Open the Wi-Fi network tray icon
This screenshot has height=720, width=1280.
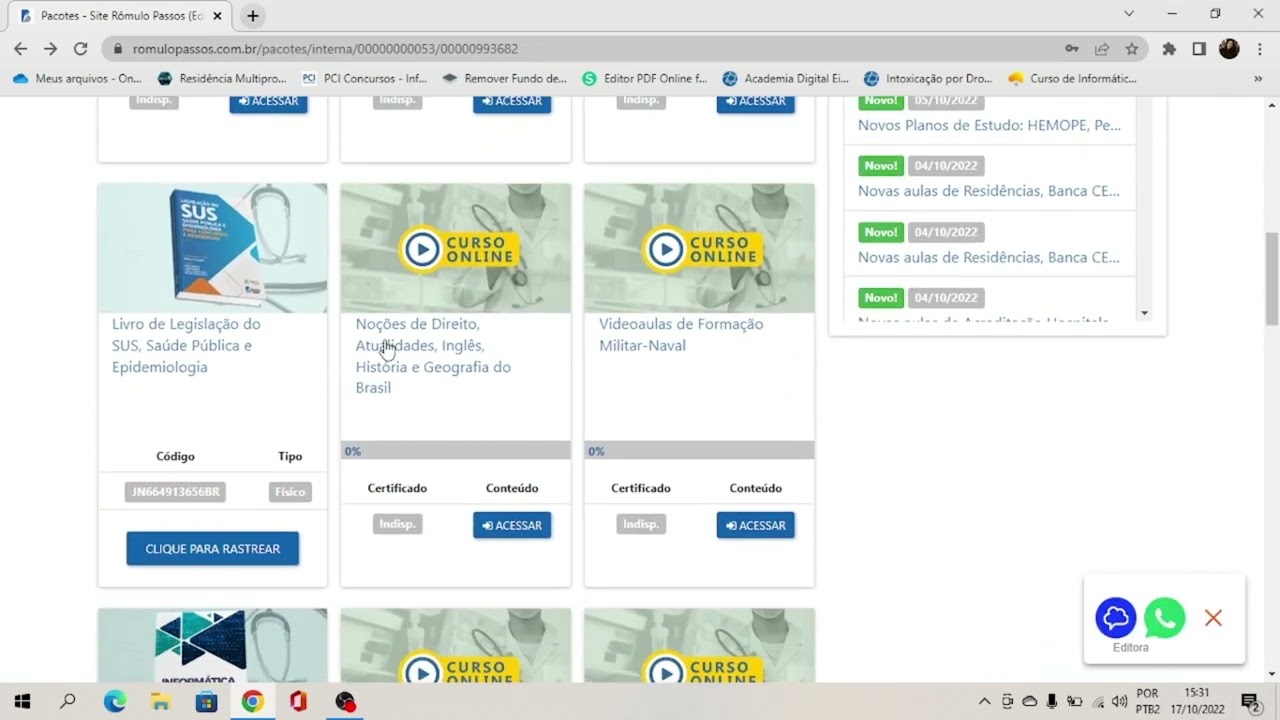point(1098,701)
